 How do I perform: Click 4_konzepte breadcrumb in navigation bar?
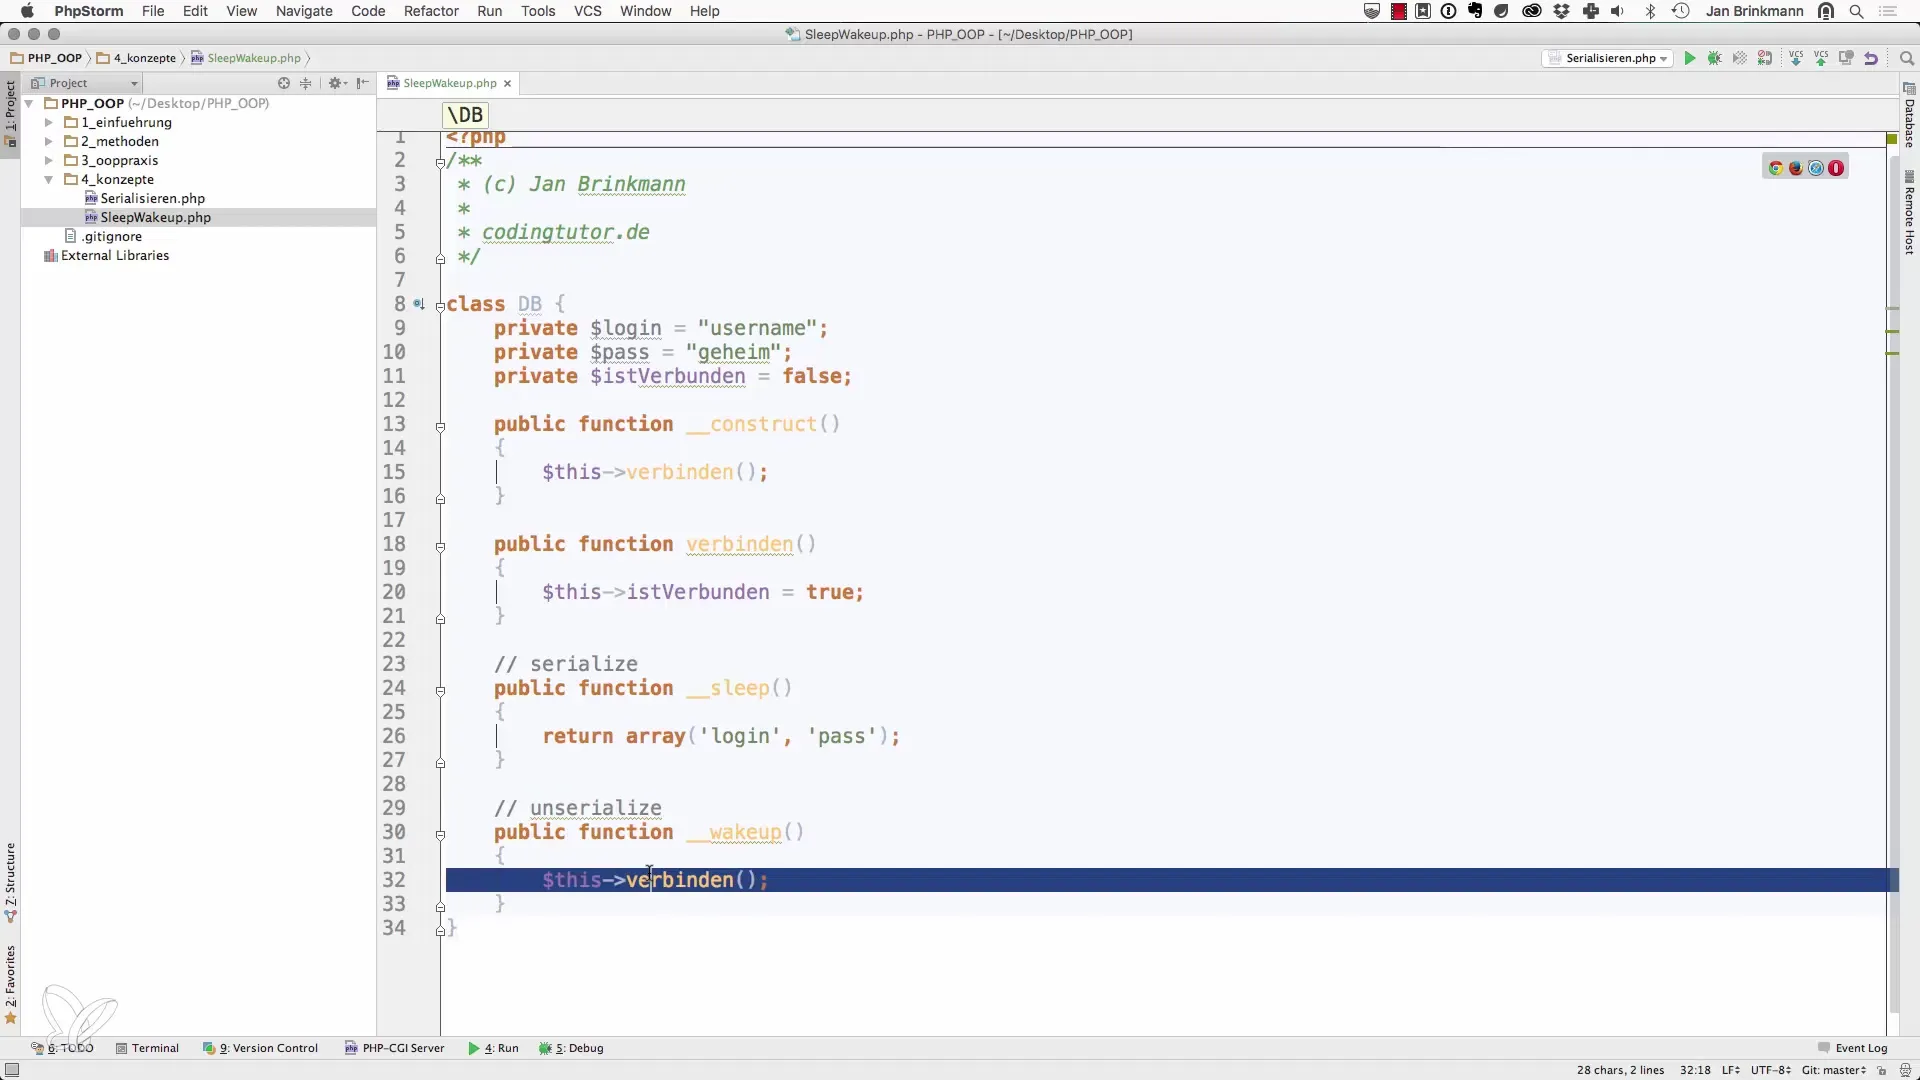coord(137,58)
